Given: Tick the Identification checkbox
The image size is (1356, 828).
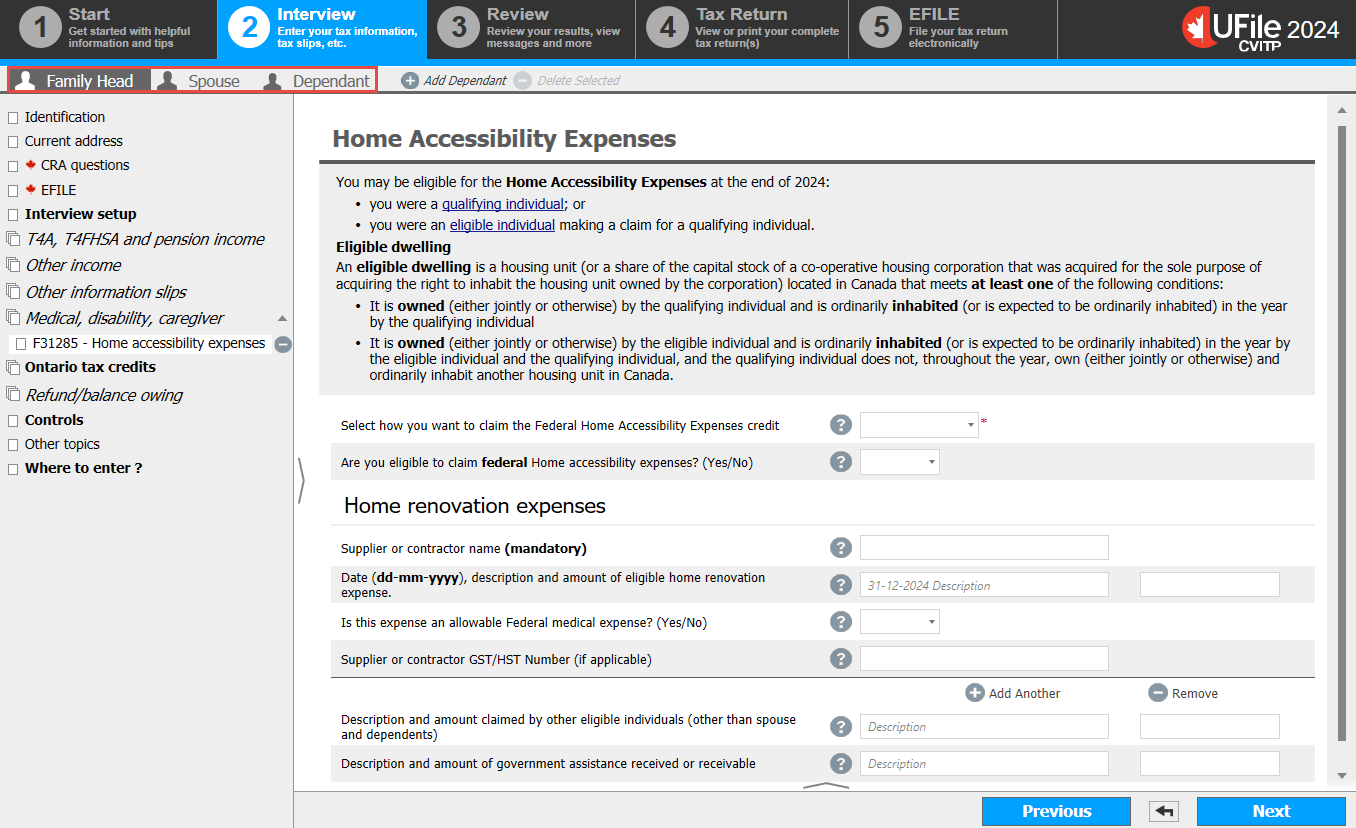Looking at the screenshot, I should click(13, 118).
